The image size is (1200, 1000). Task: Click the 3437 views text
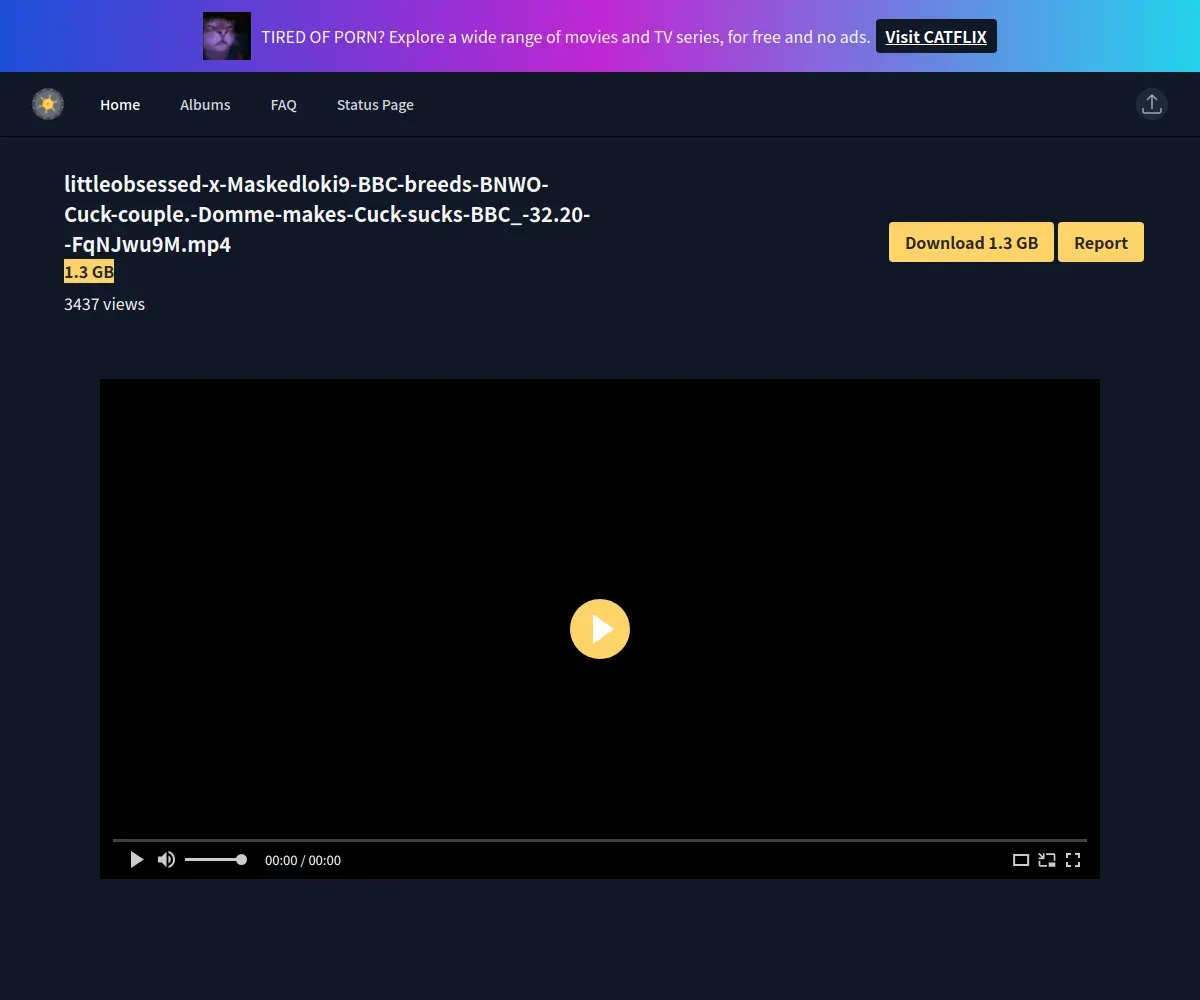104,304
